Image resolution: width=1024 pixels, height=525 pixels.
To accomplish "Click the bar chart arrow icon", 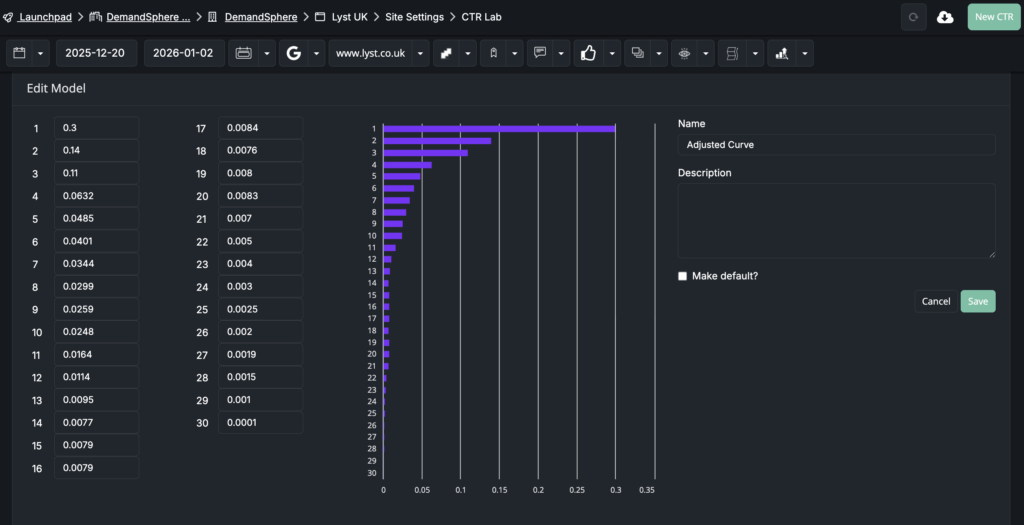I will 781,53.
